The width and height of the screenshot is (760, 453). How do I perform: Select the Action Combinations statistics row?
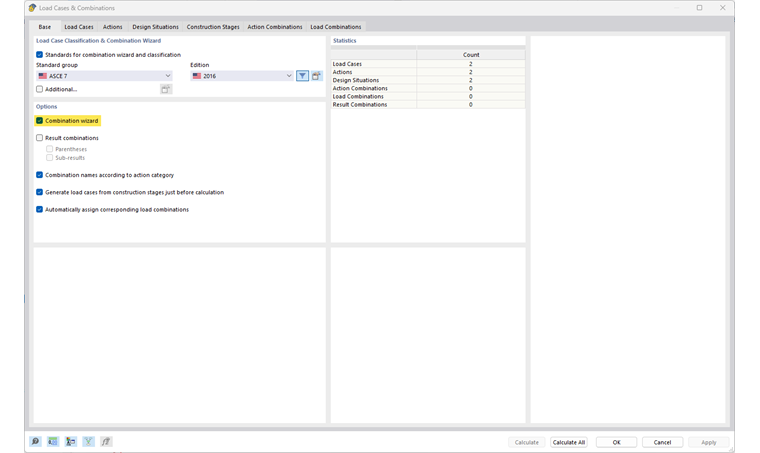click(428, 89)
